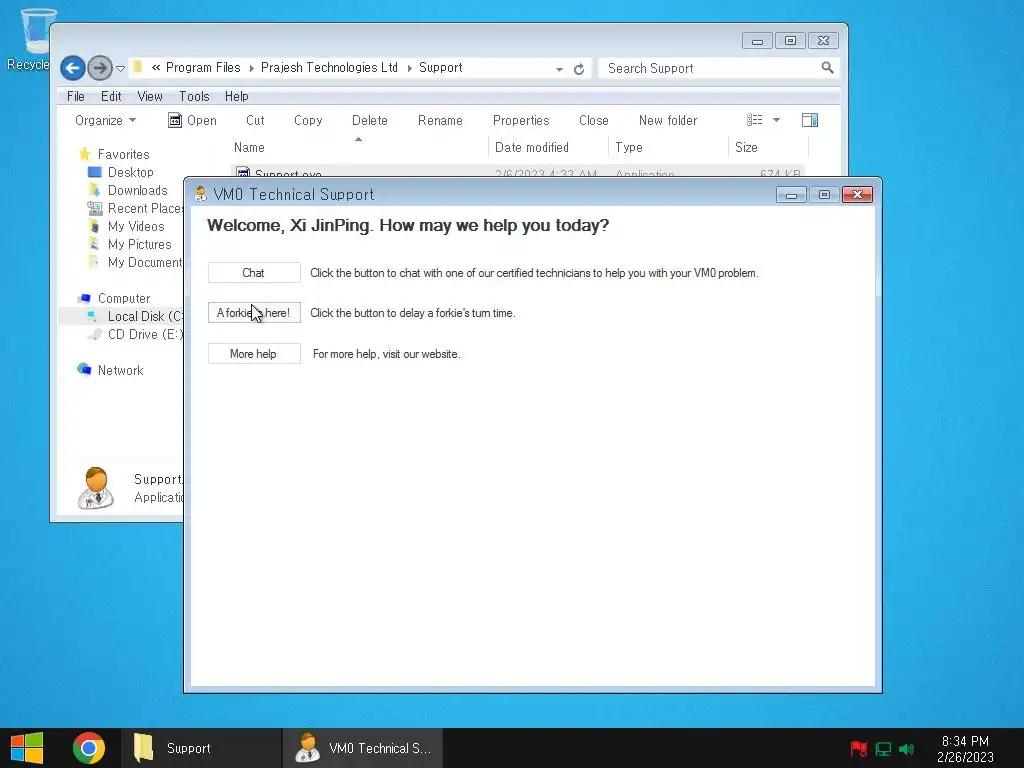This screenshot has width=1024, height=768.
Task: Open My Videos in navigation pane
Action: coord(126,226)
